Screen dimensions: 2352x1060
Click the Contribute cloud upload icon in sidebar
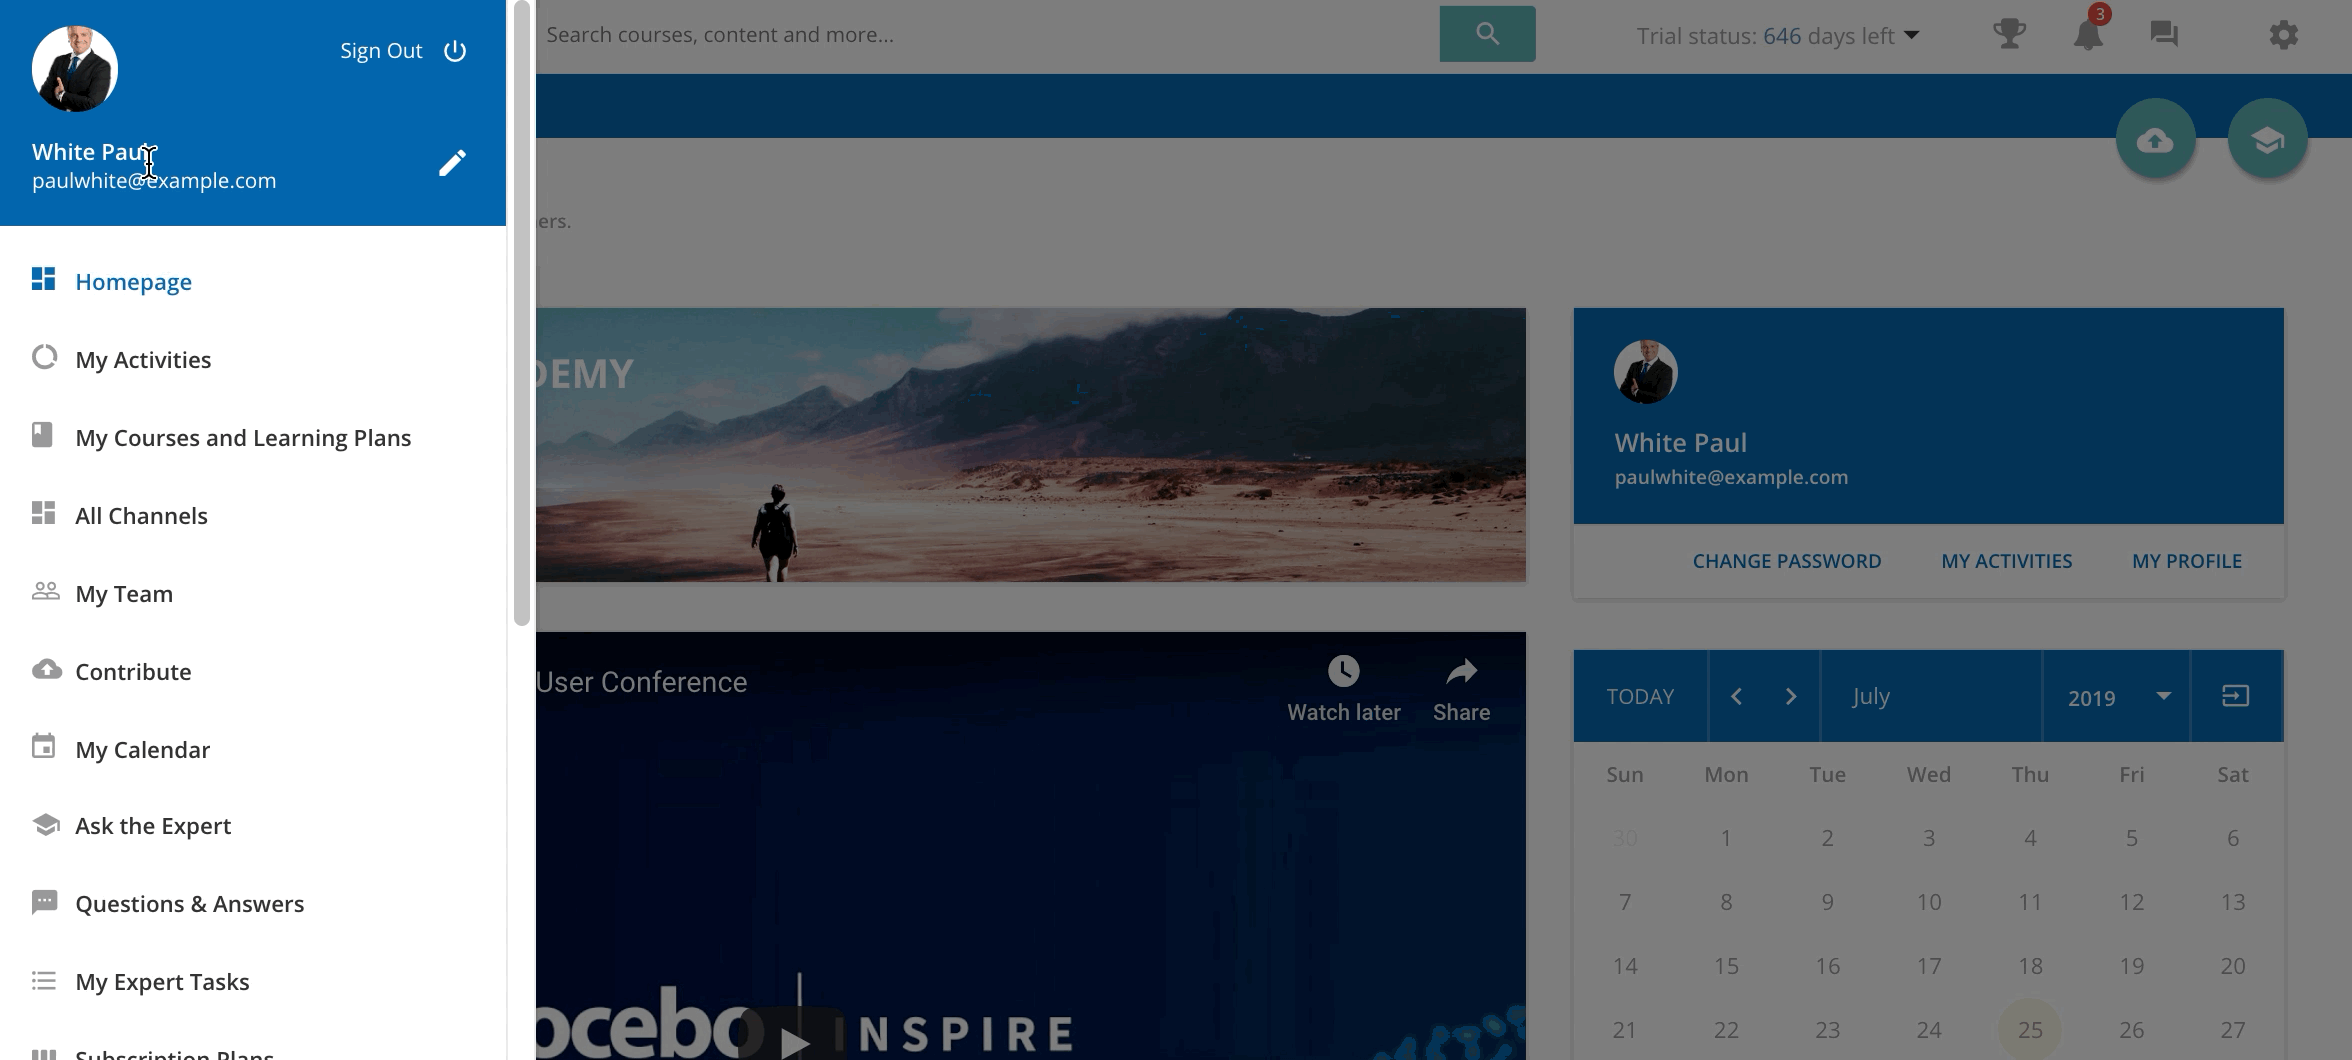click(x=46, y=669)
